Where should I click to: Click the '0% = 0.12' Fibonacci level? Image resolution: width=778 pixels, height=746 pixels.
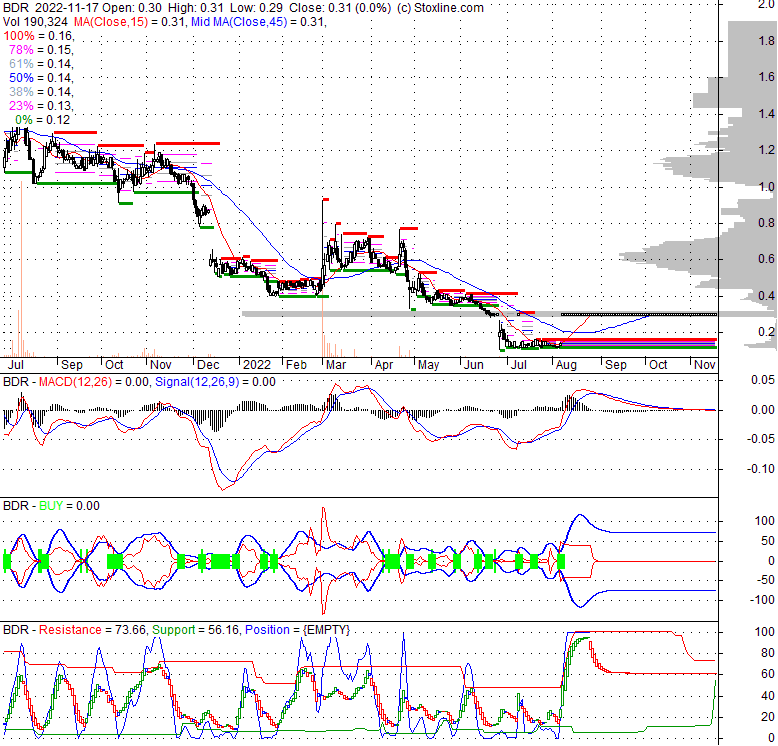click(43, 120)
